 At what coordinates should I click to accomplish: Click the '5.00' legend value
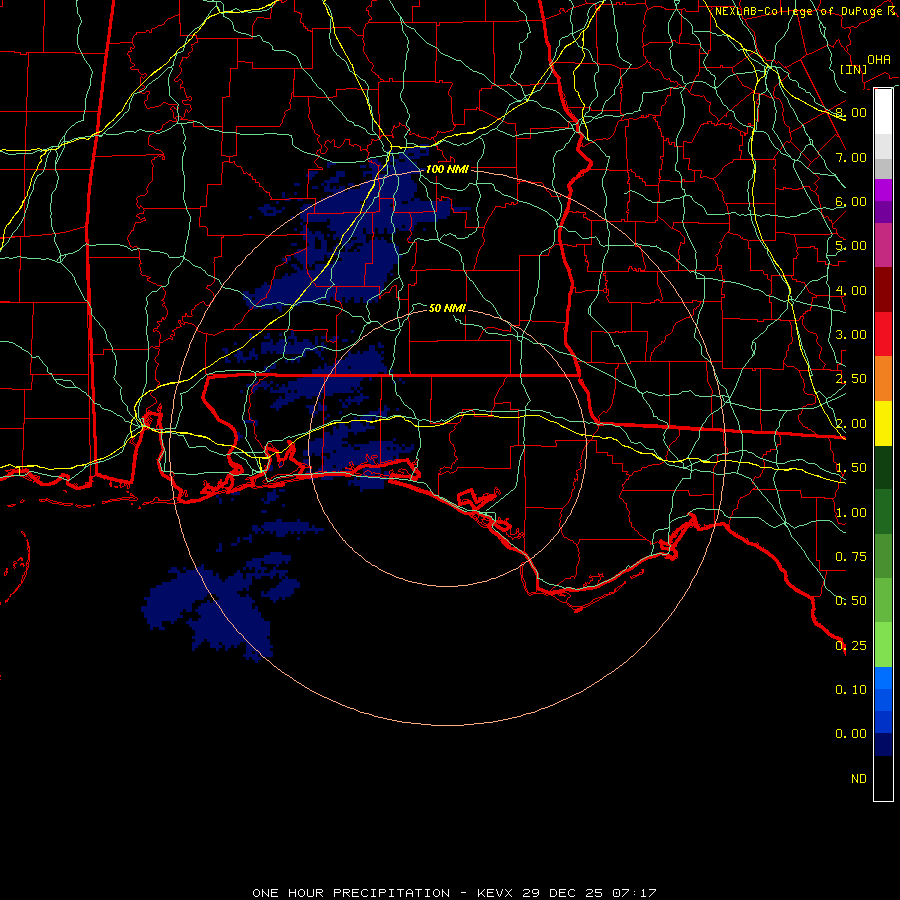pos(851,246)
